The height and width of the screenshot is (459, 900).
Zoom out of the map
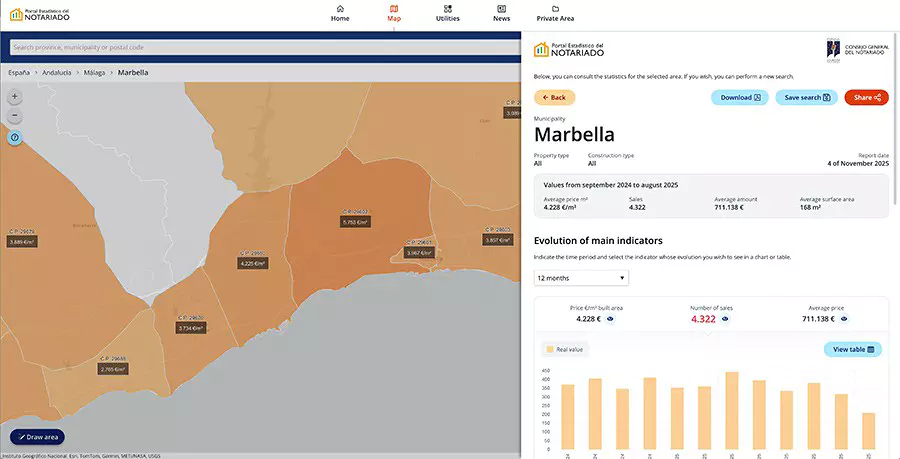tap(15, 116)
